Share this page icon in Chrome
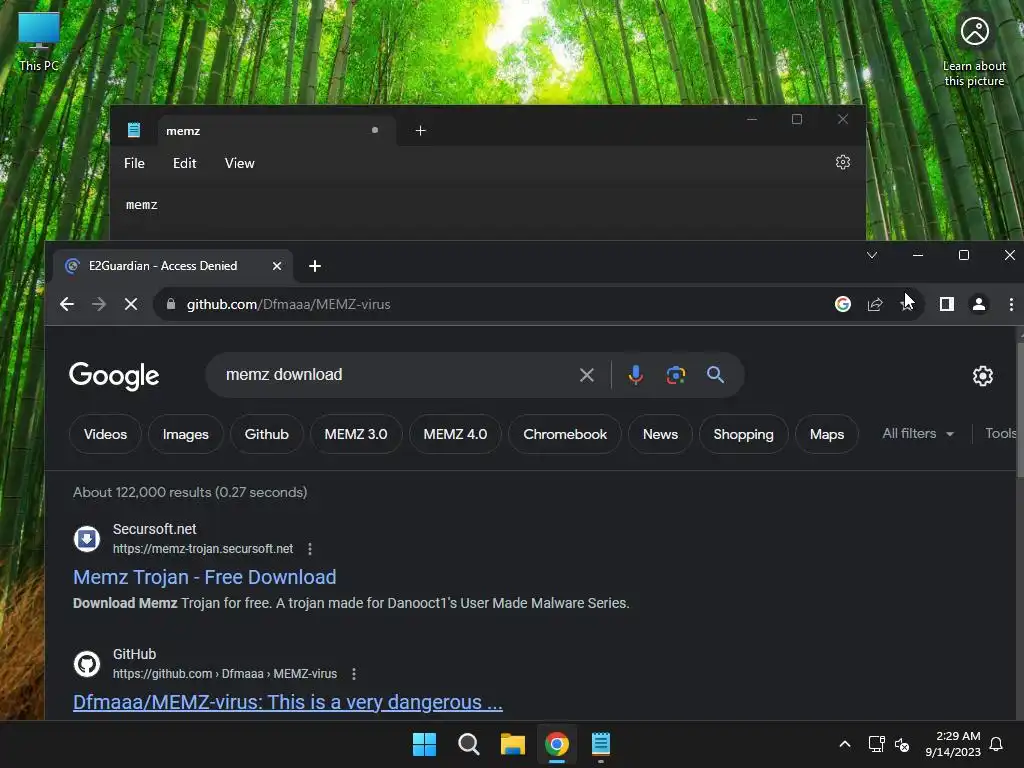This screenshot has width=1024, height=768. click(x=875, y=304)
